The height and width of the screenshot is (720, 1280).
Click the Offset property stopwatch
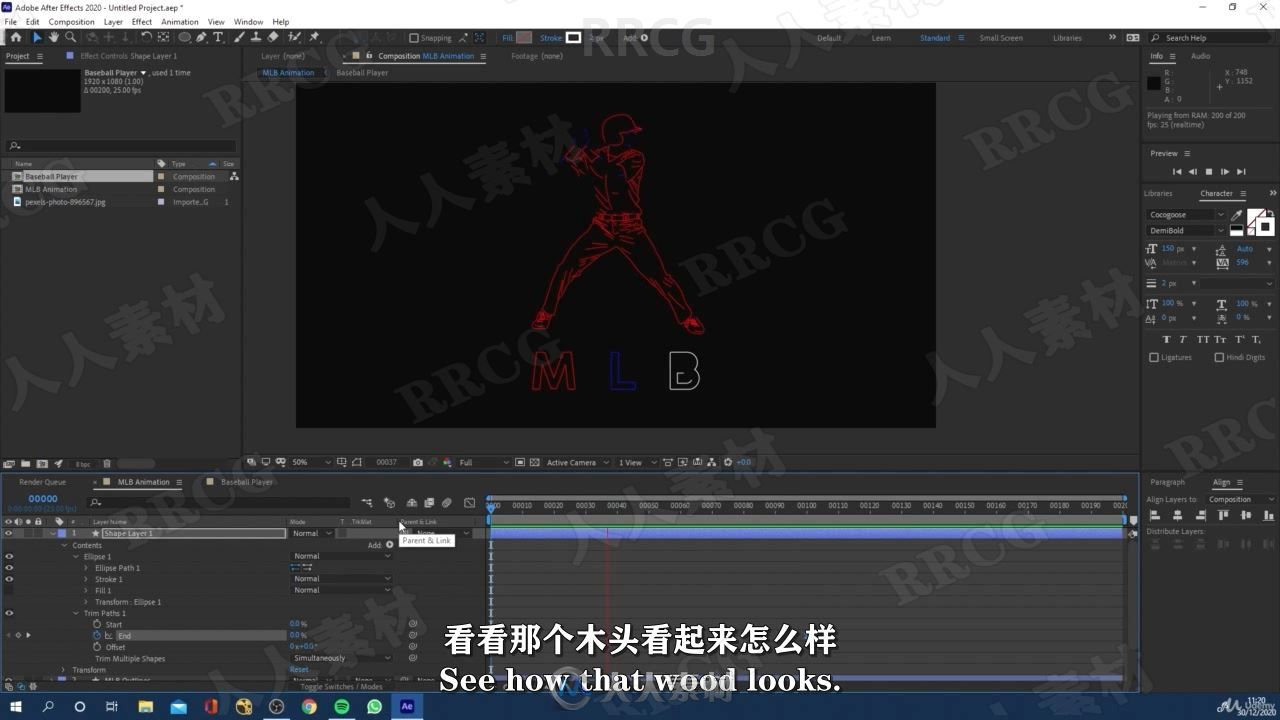coord(97,647)
